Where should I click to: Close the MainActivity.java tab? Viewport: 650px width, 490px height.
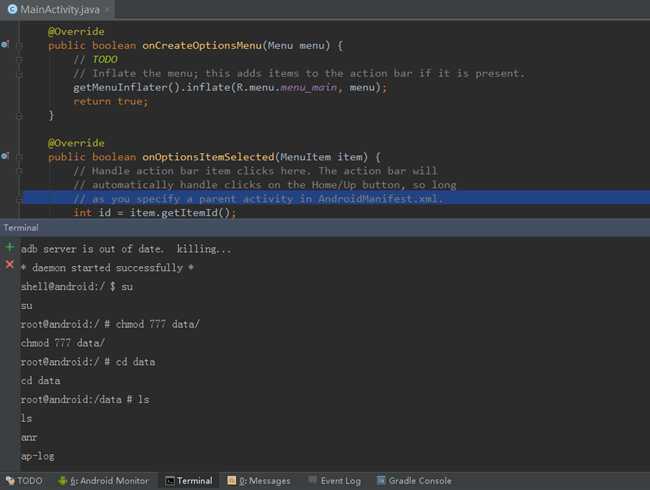(x=108, y=10)
